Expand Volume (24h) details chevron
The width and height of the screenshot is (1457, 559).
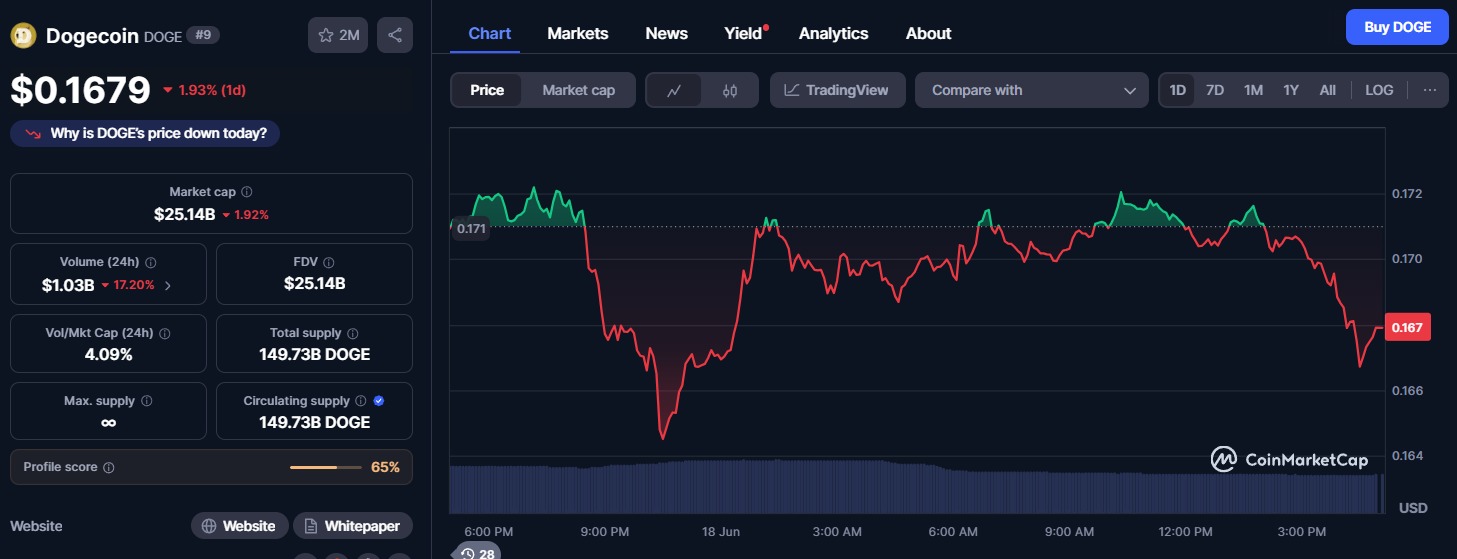[167, 285]
